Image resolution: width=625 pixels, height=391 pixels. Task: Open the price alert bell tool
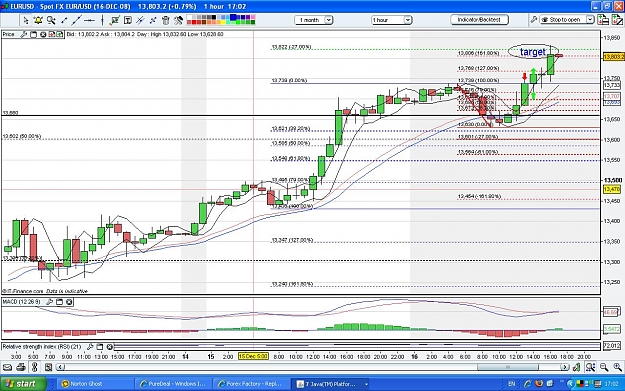click(x=38, y=20)
